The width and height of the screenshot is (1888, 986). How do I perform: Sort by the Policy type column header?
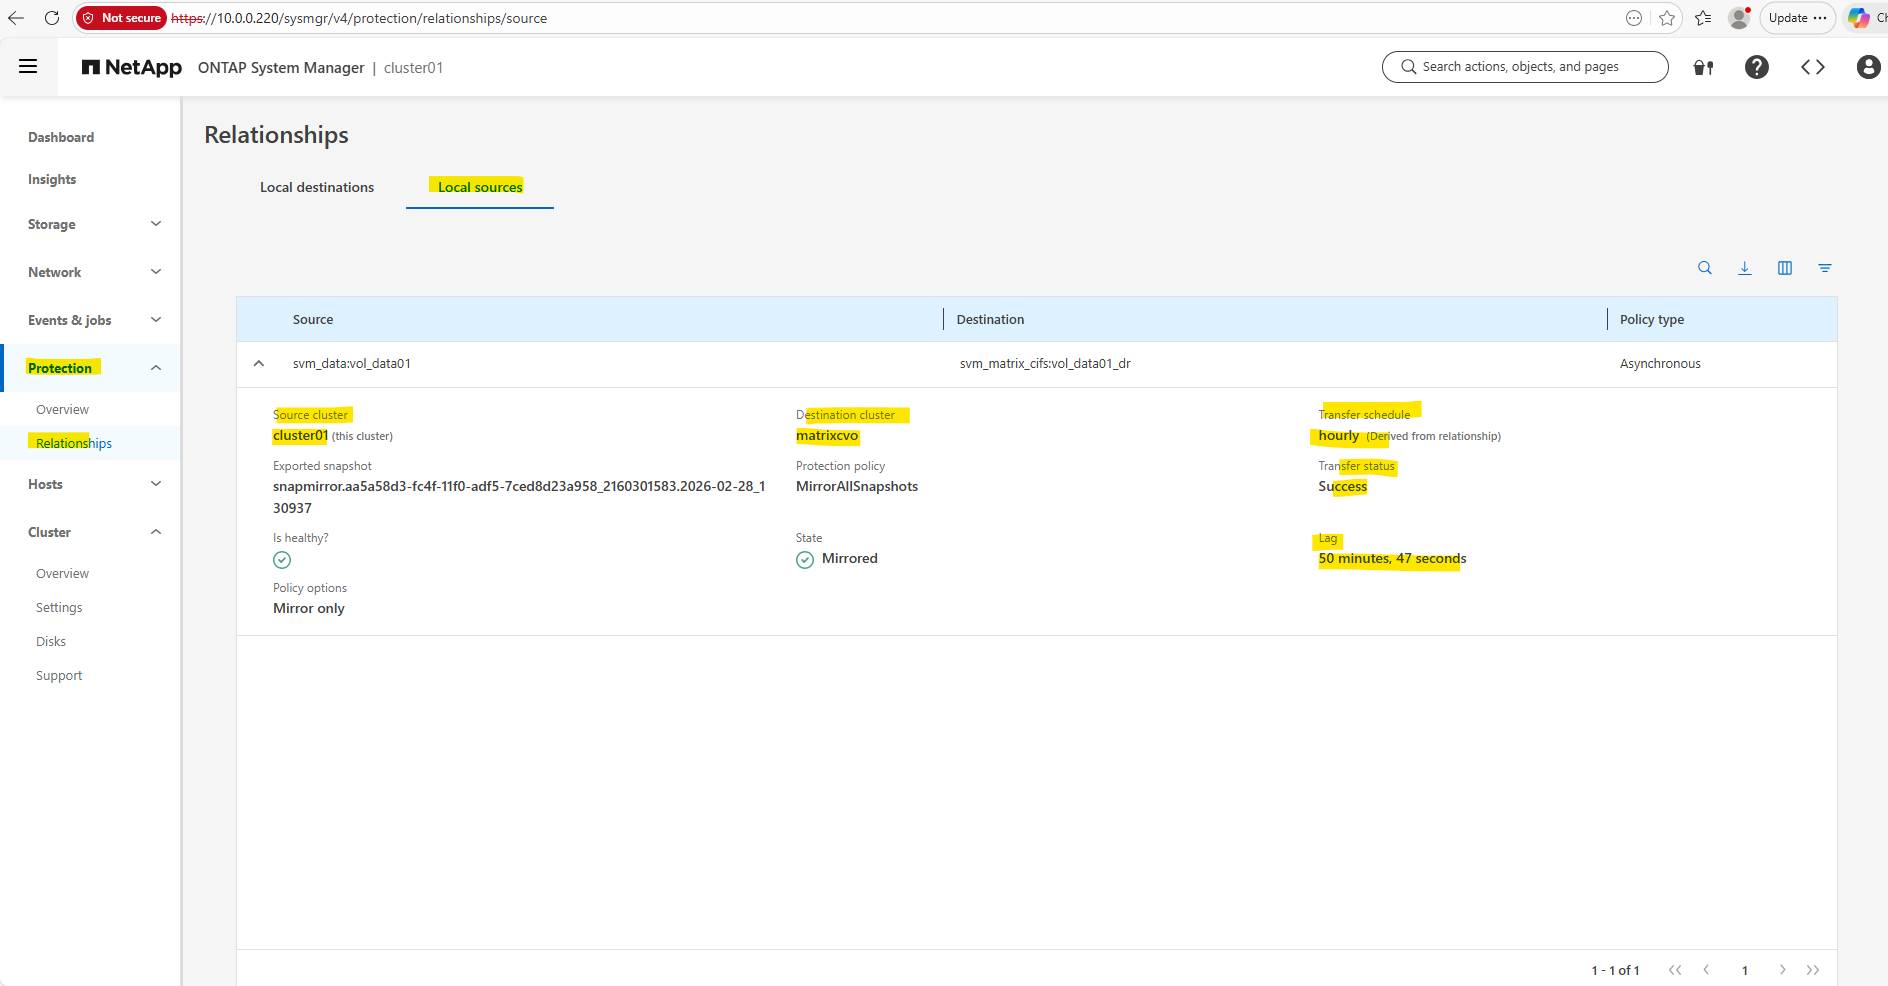1652,319
